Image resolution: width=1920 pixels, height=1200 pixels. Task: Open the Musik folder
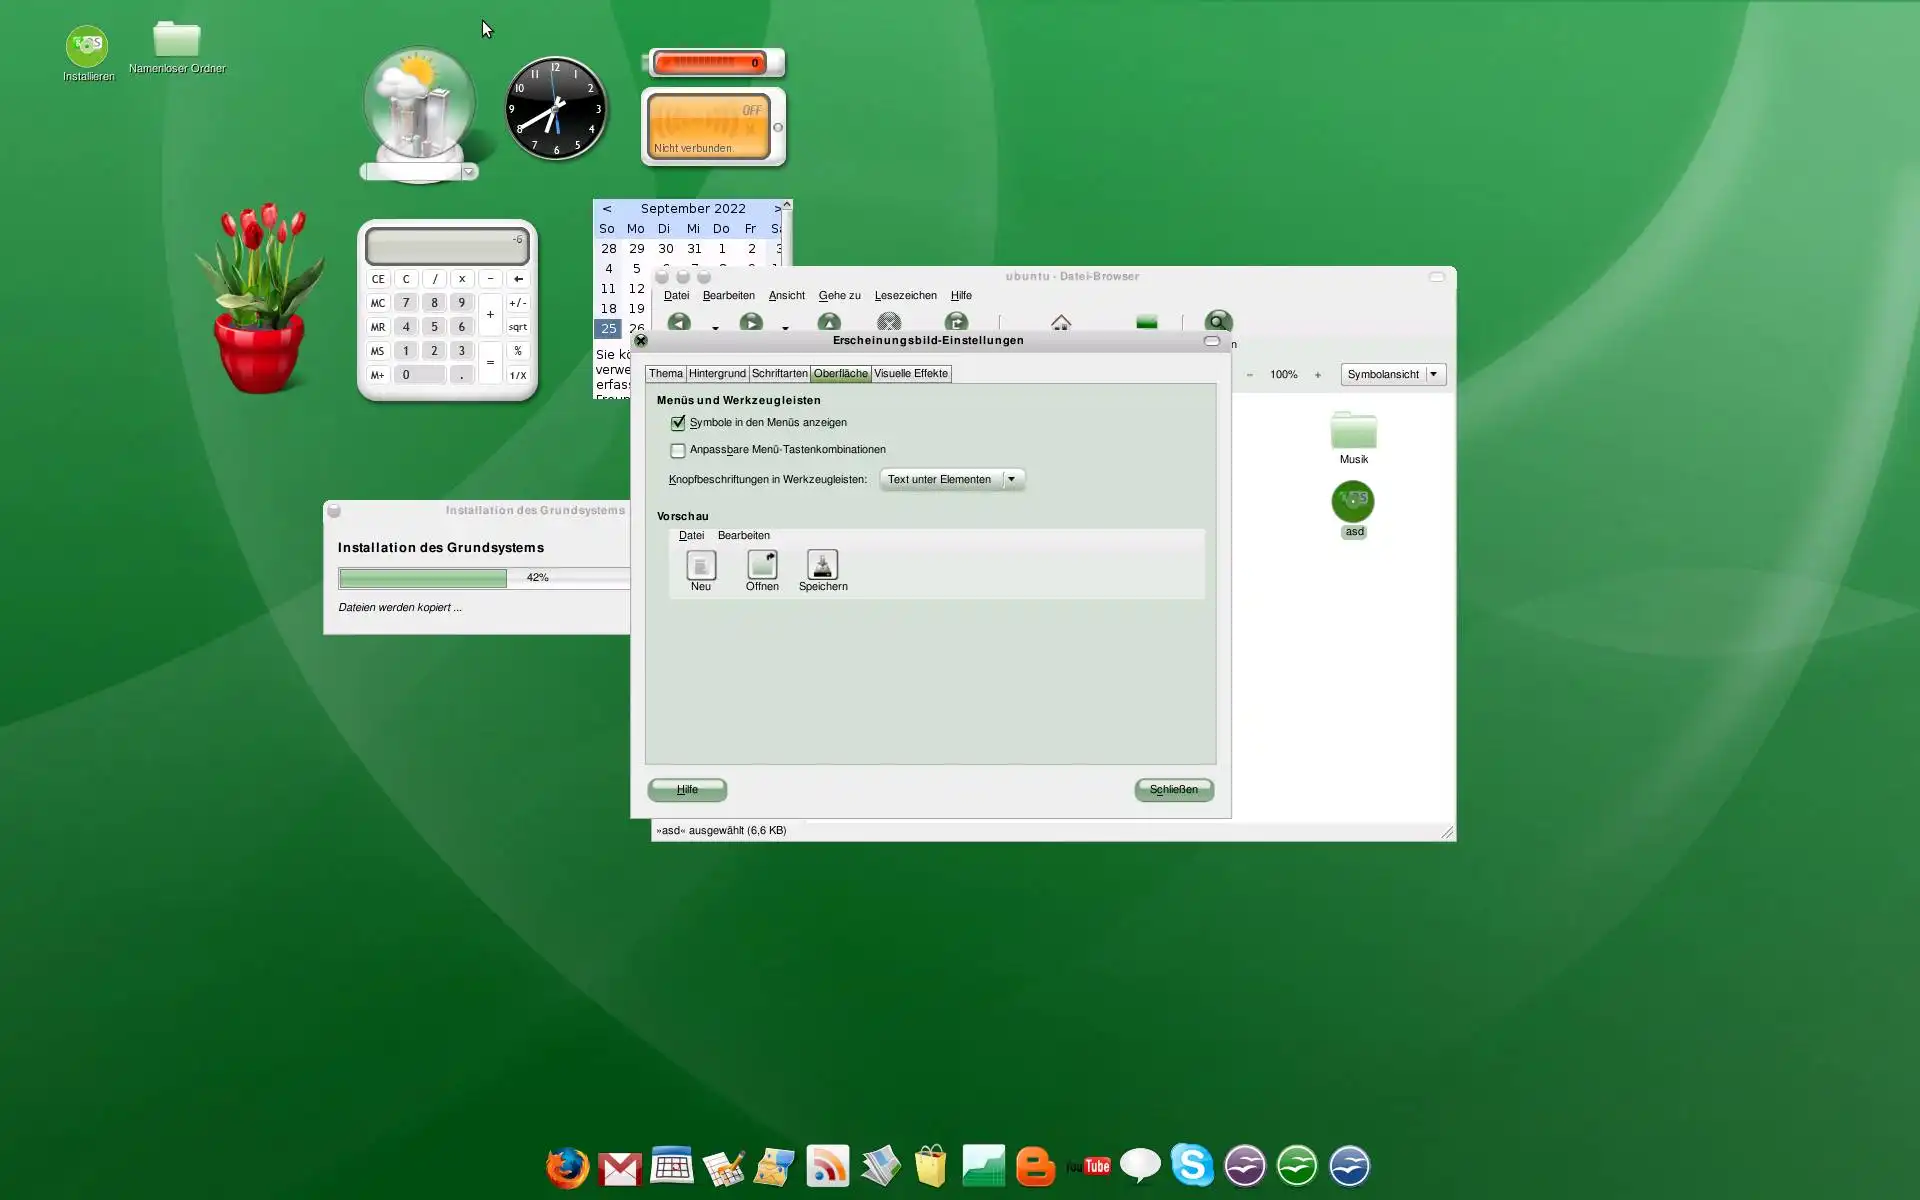pyautogui.click(x=1353, y=432)
